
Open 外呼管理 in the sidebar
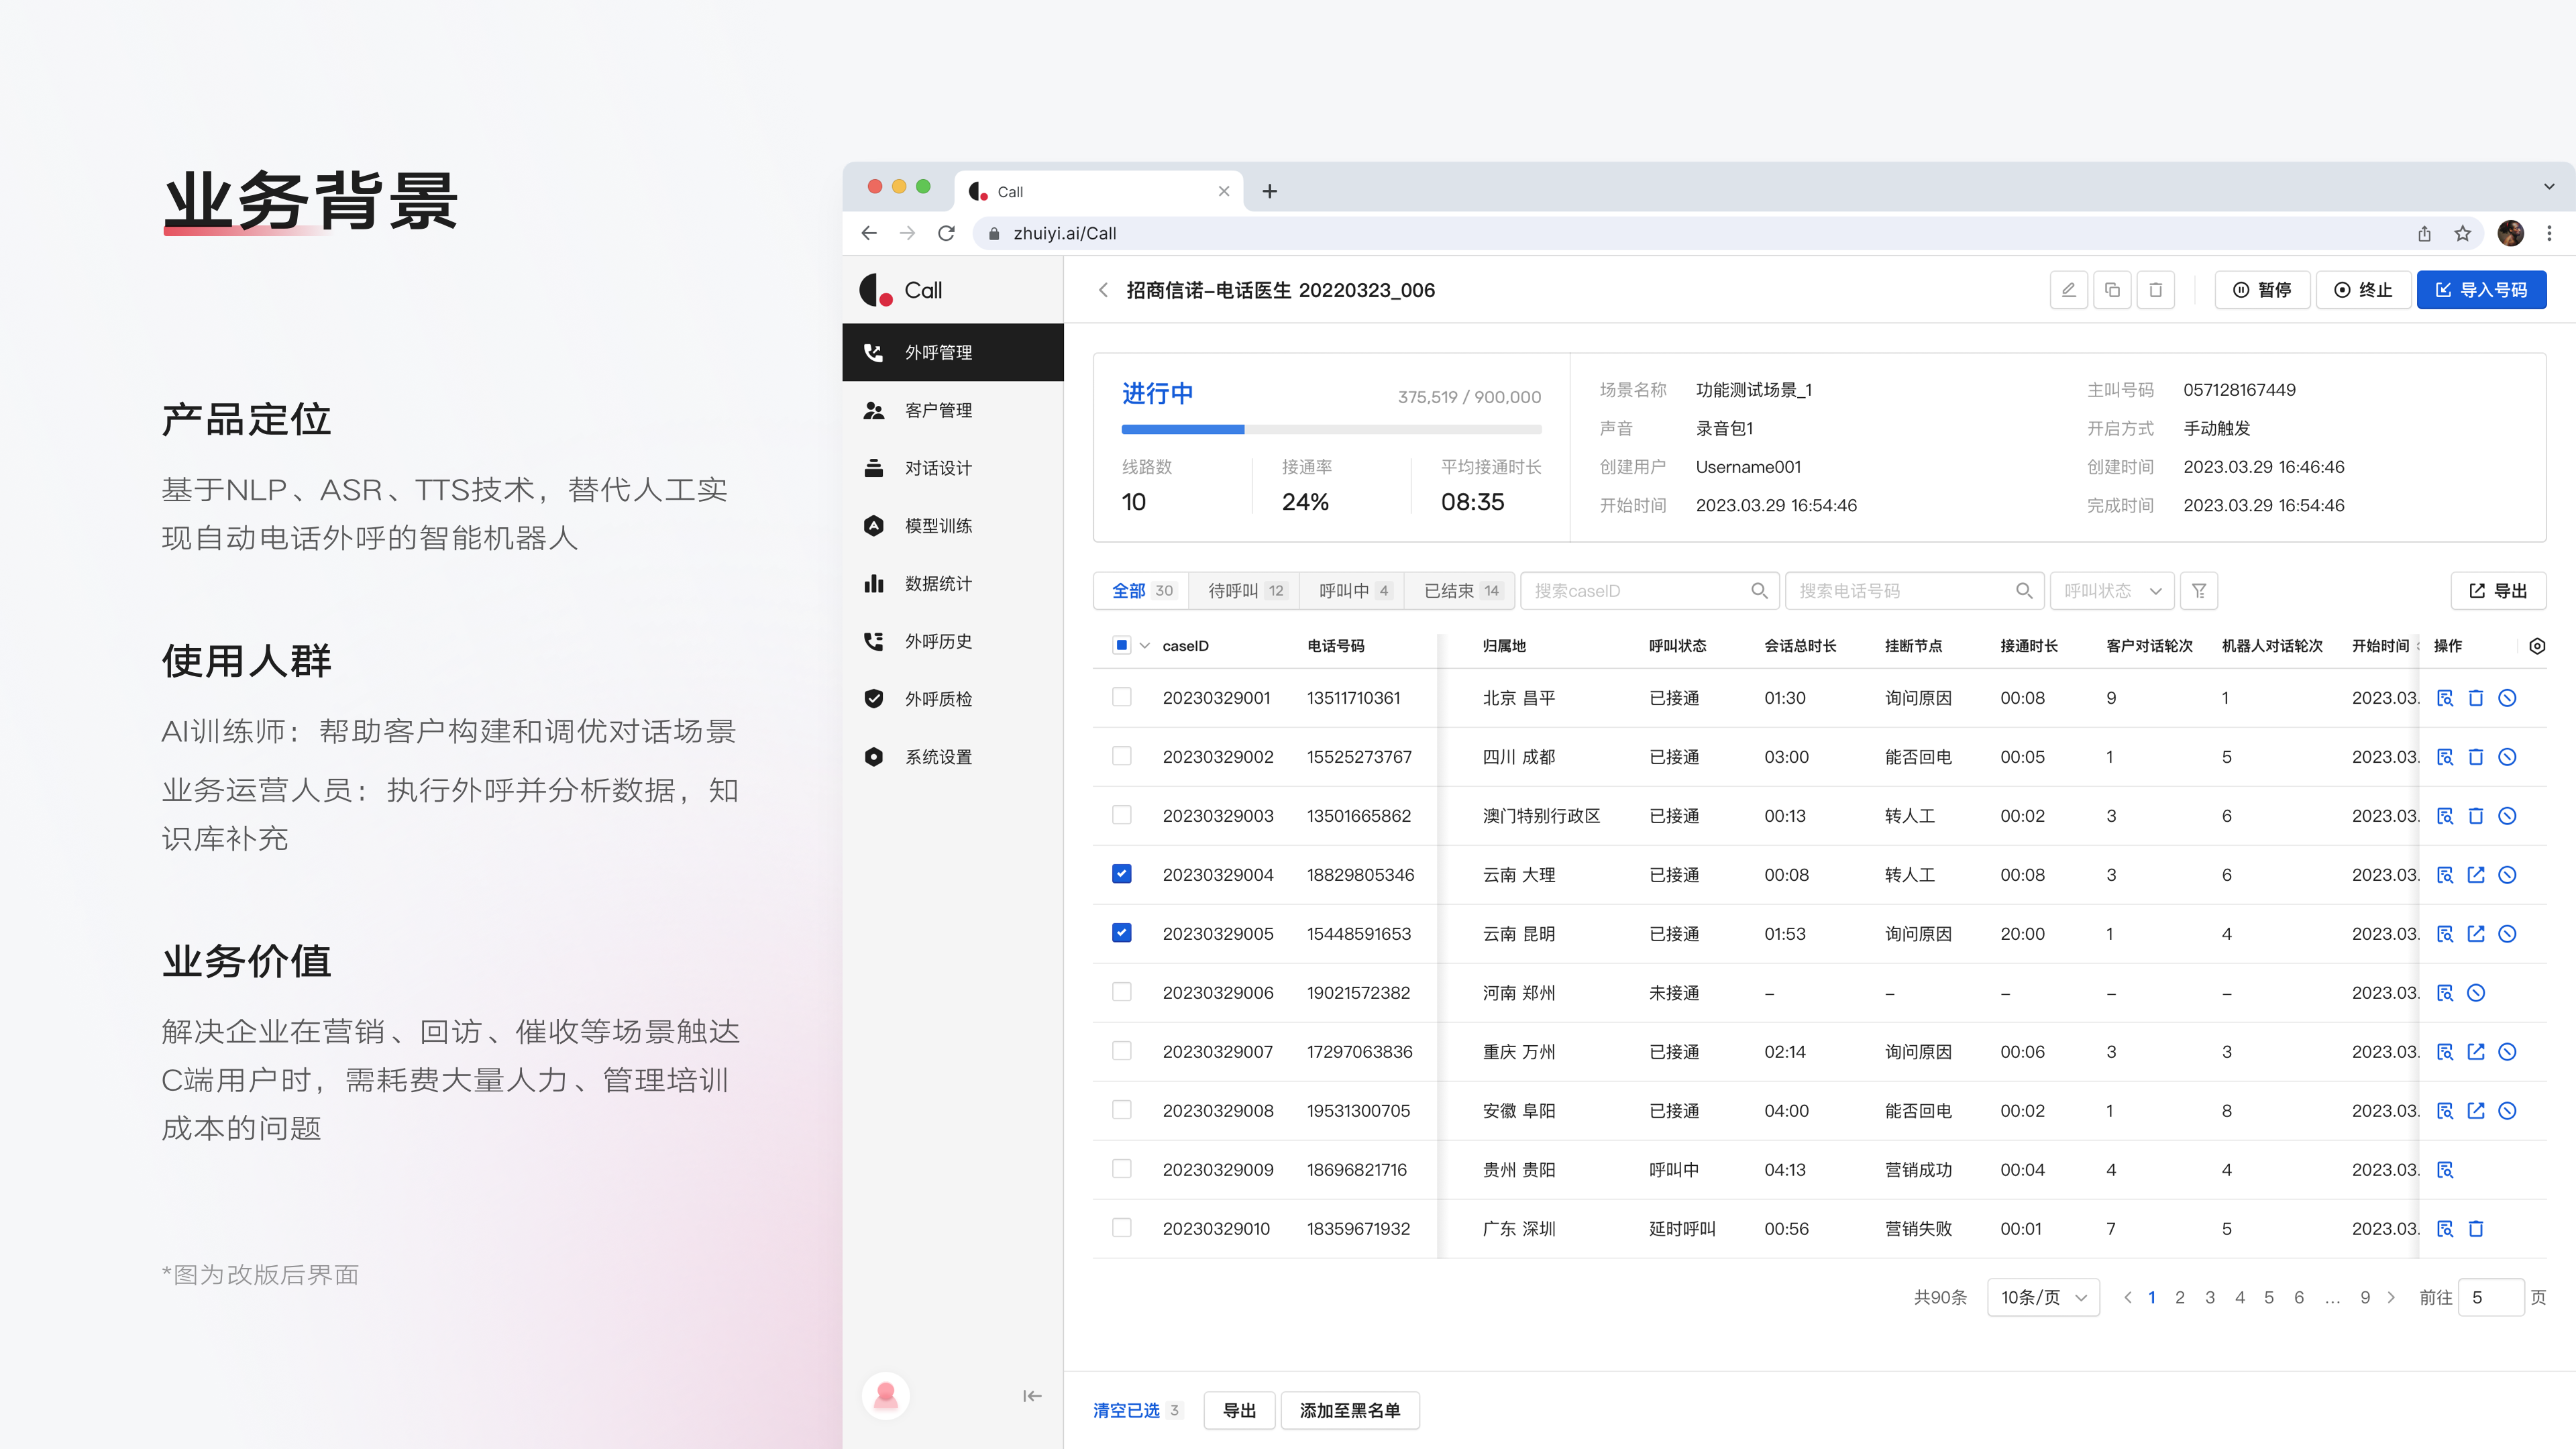coord(953,352)
